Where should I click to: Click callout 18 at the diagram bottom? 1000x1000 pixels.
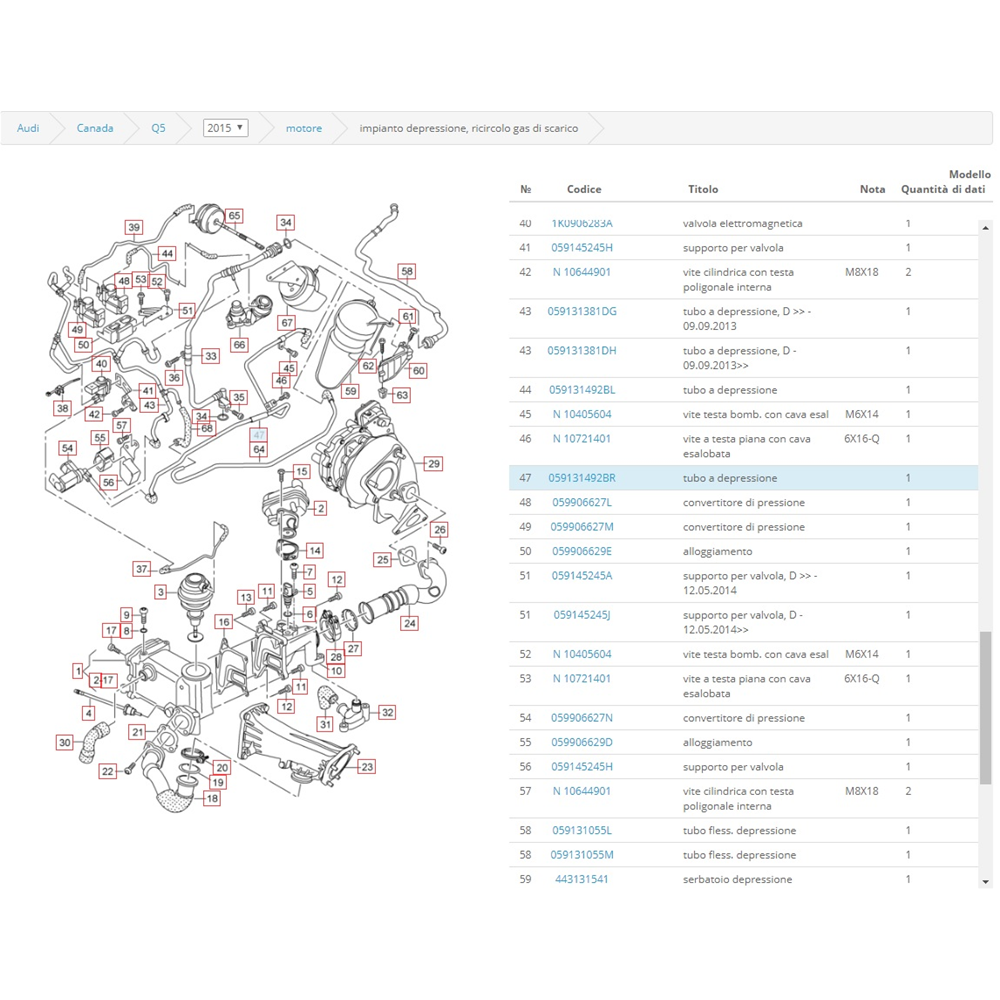coord(212,799)
